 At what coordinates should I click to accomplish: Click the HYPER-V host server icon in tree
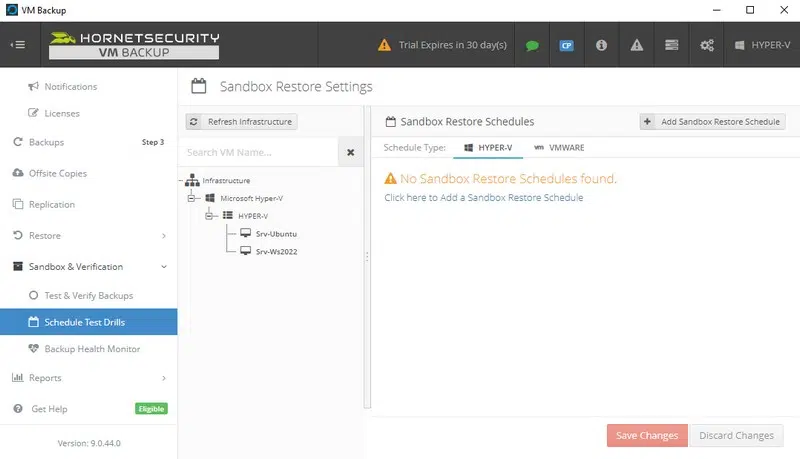[x=228, y=215]
